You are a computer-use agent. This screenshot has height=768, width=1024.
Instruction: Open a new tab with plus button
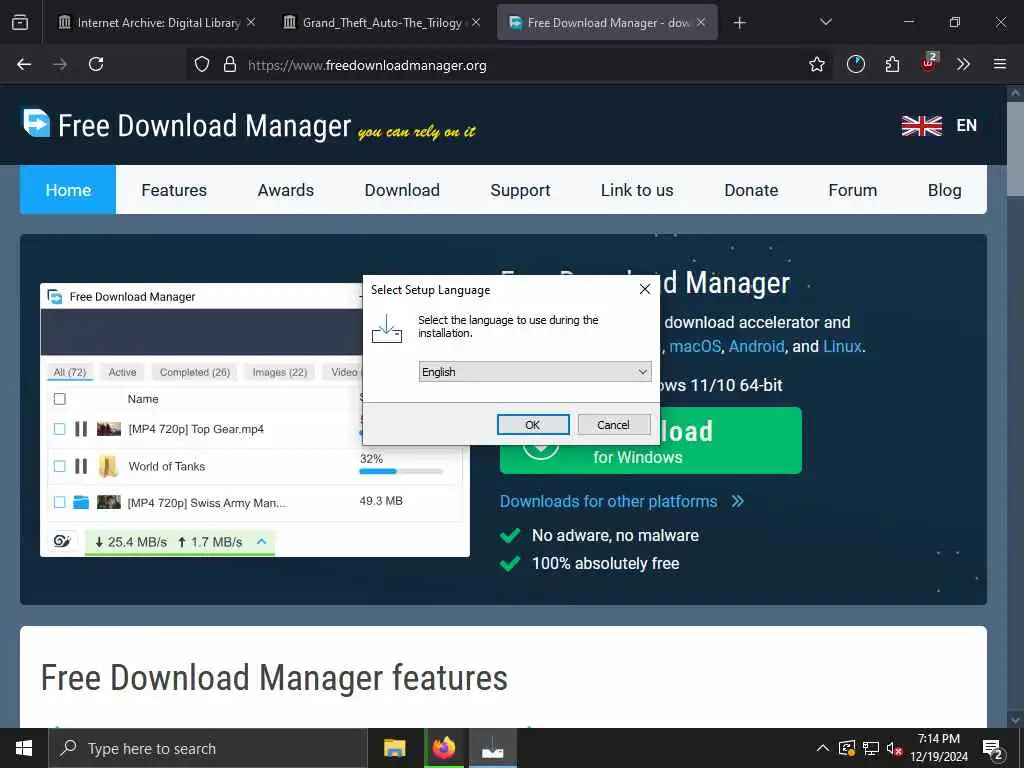pyautogui.click(x=739, y=23)
